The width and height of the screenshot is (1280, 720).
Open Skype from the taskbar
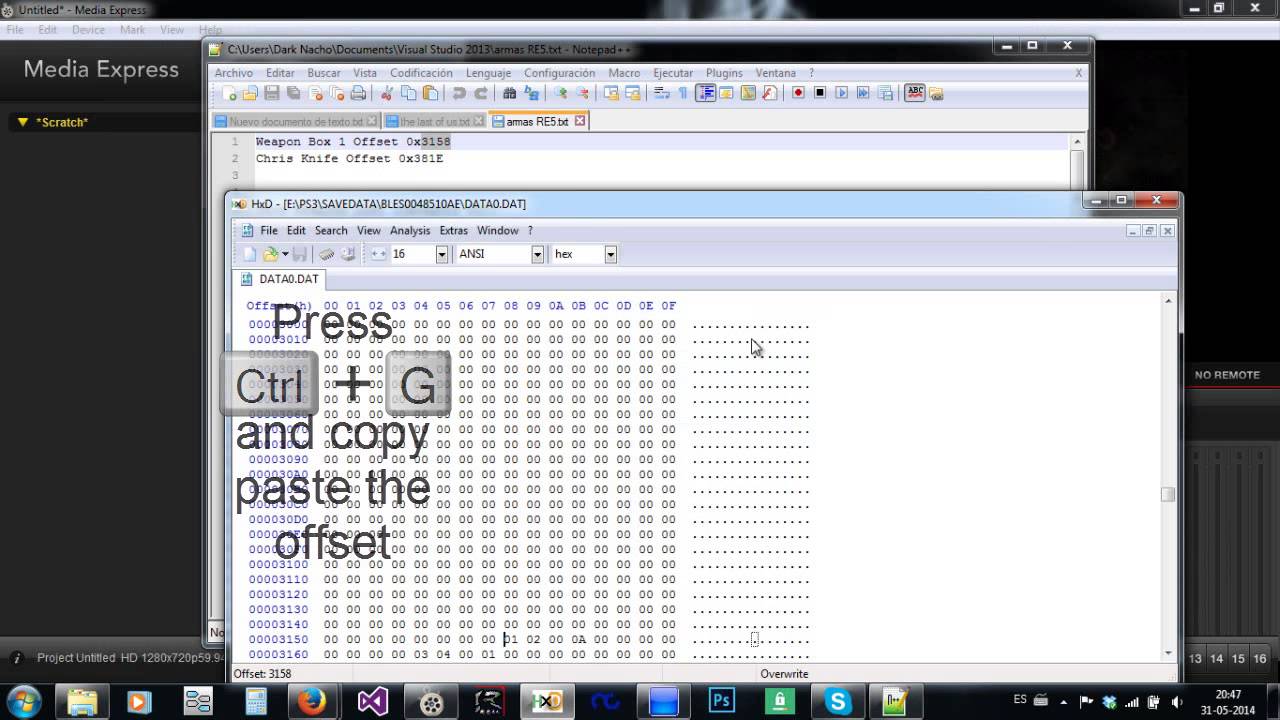(x=837, y=701)
